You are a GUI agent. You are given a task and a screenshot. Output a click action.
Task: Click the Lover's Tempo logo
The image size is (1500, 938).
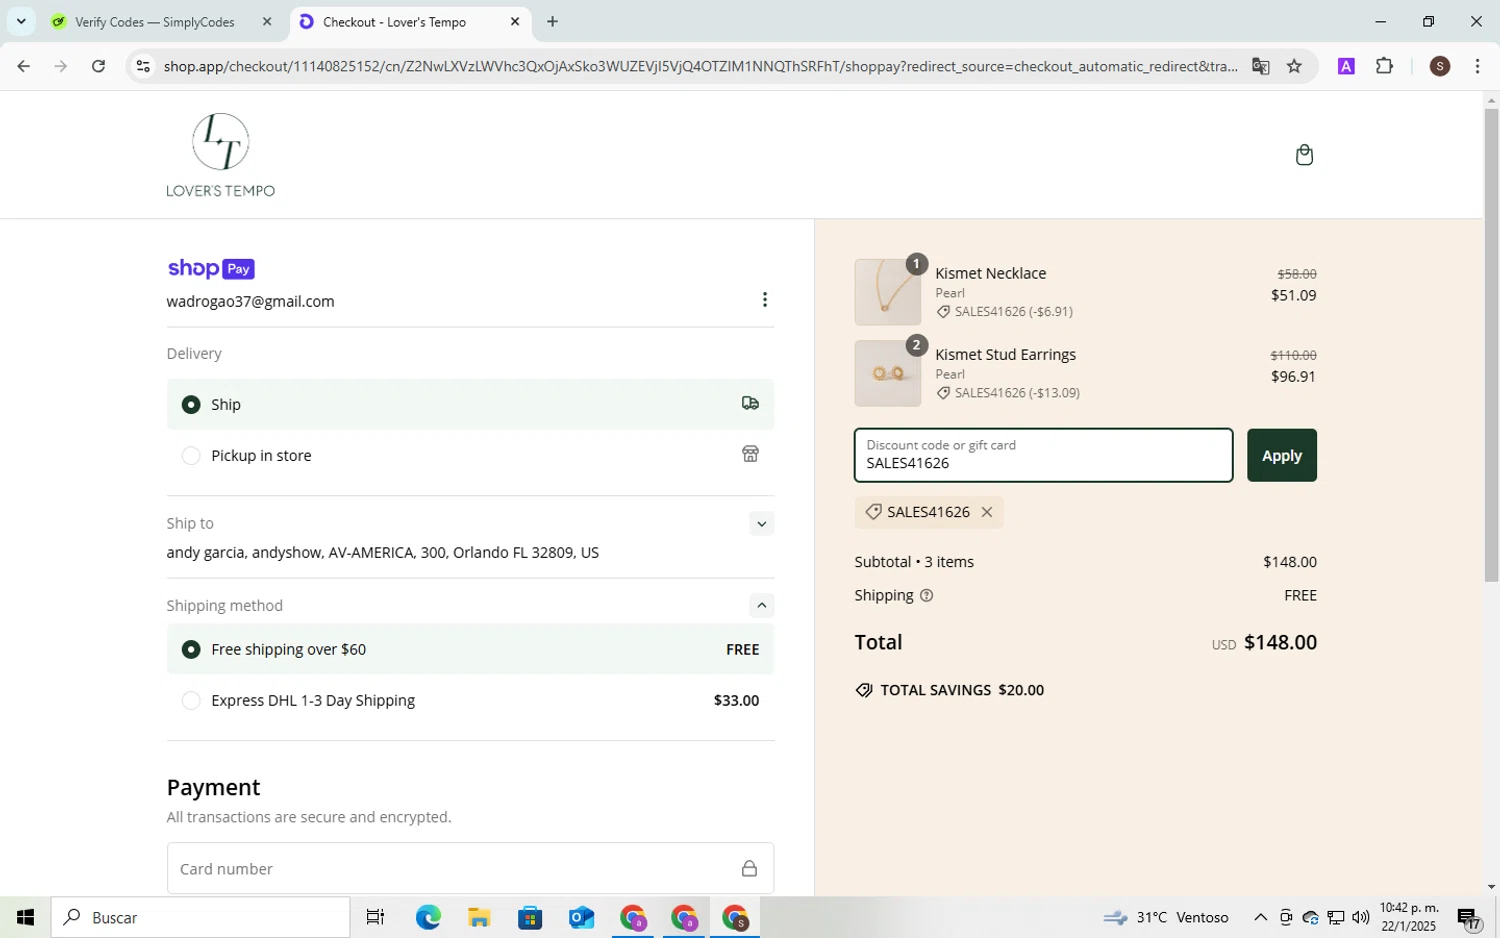pyautogui.click(x=220, y=155)
